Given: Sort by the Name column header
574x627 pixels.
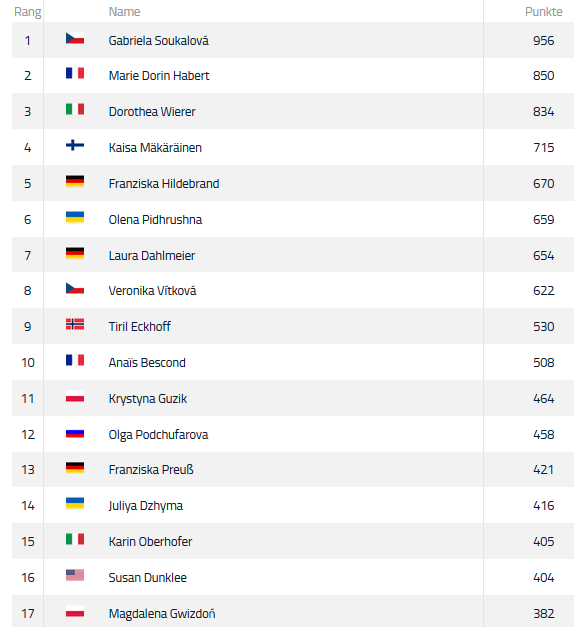Looking at the screenshot, I should click(x=124, y=12).
